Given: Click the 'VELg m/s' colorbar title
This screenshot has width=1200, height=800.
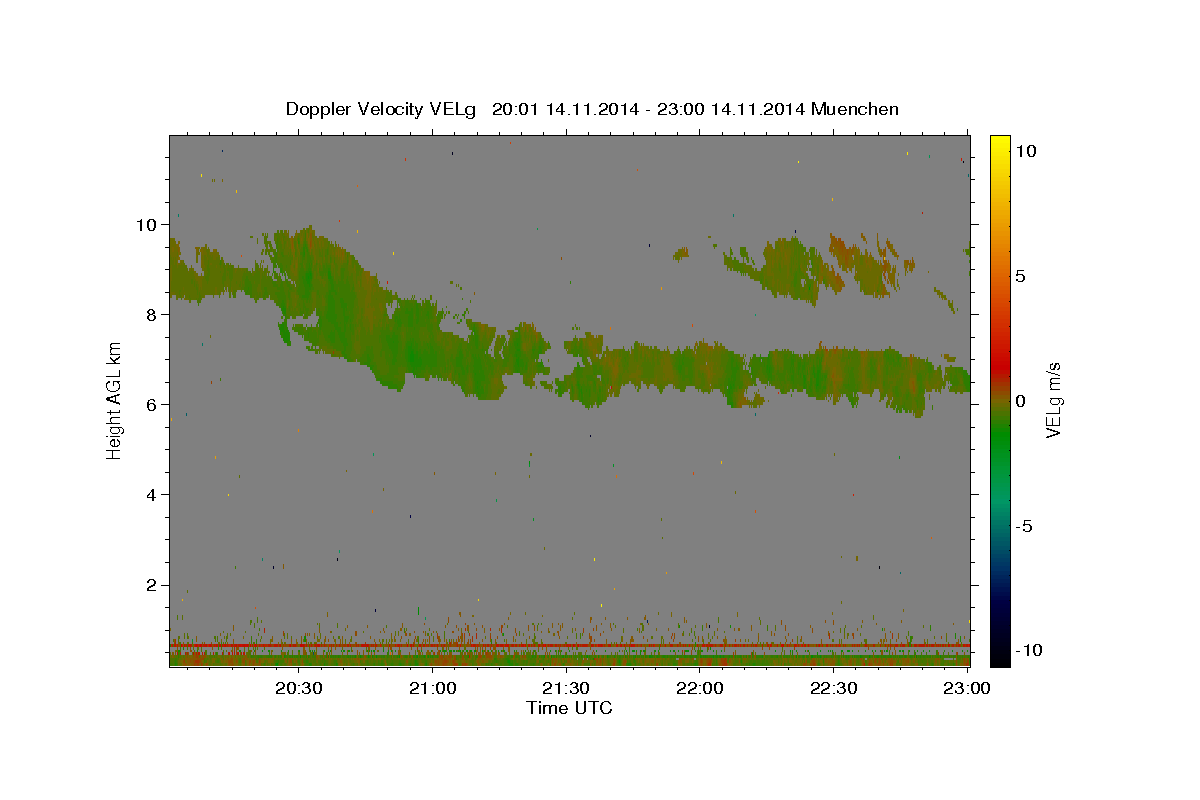Looking at the screenshot, I should click(1054, 400).
